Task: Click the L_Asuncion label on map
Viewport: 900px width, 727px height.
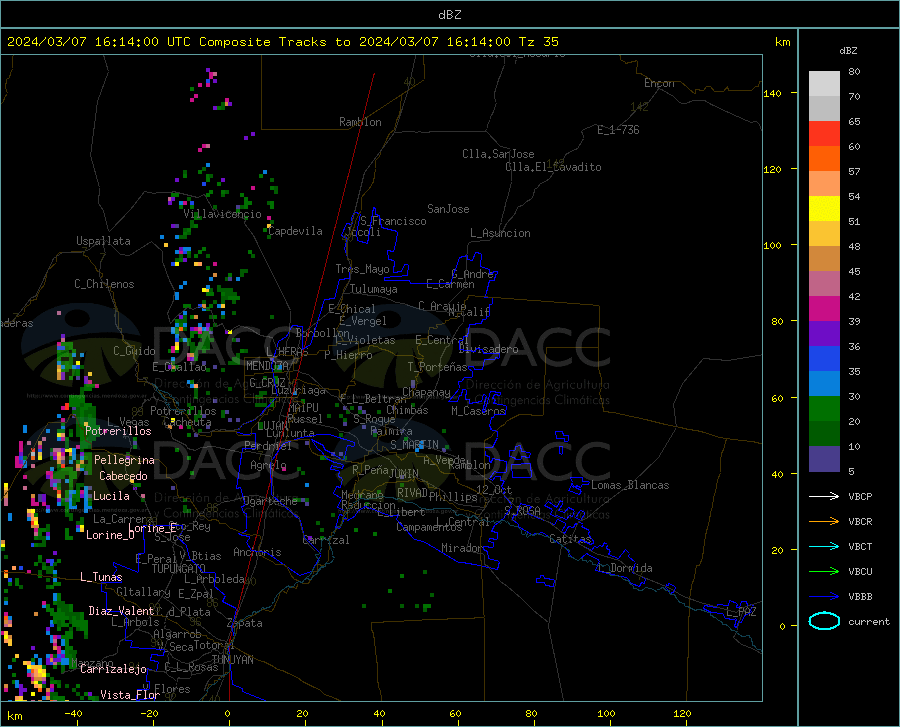Action: tap(500, 233)
